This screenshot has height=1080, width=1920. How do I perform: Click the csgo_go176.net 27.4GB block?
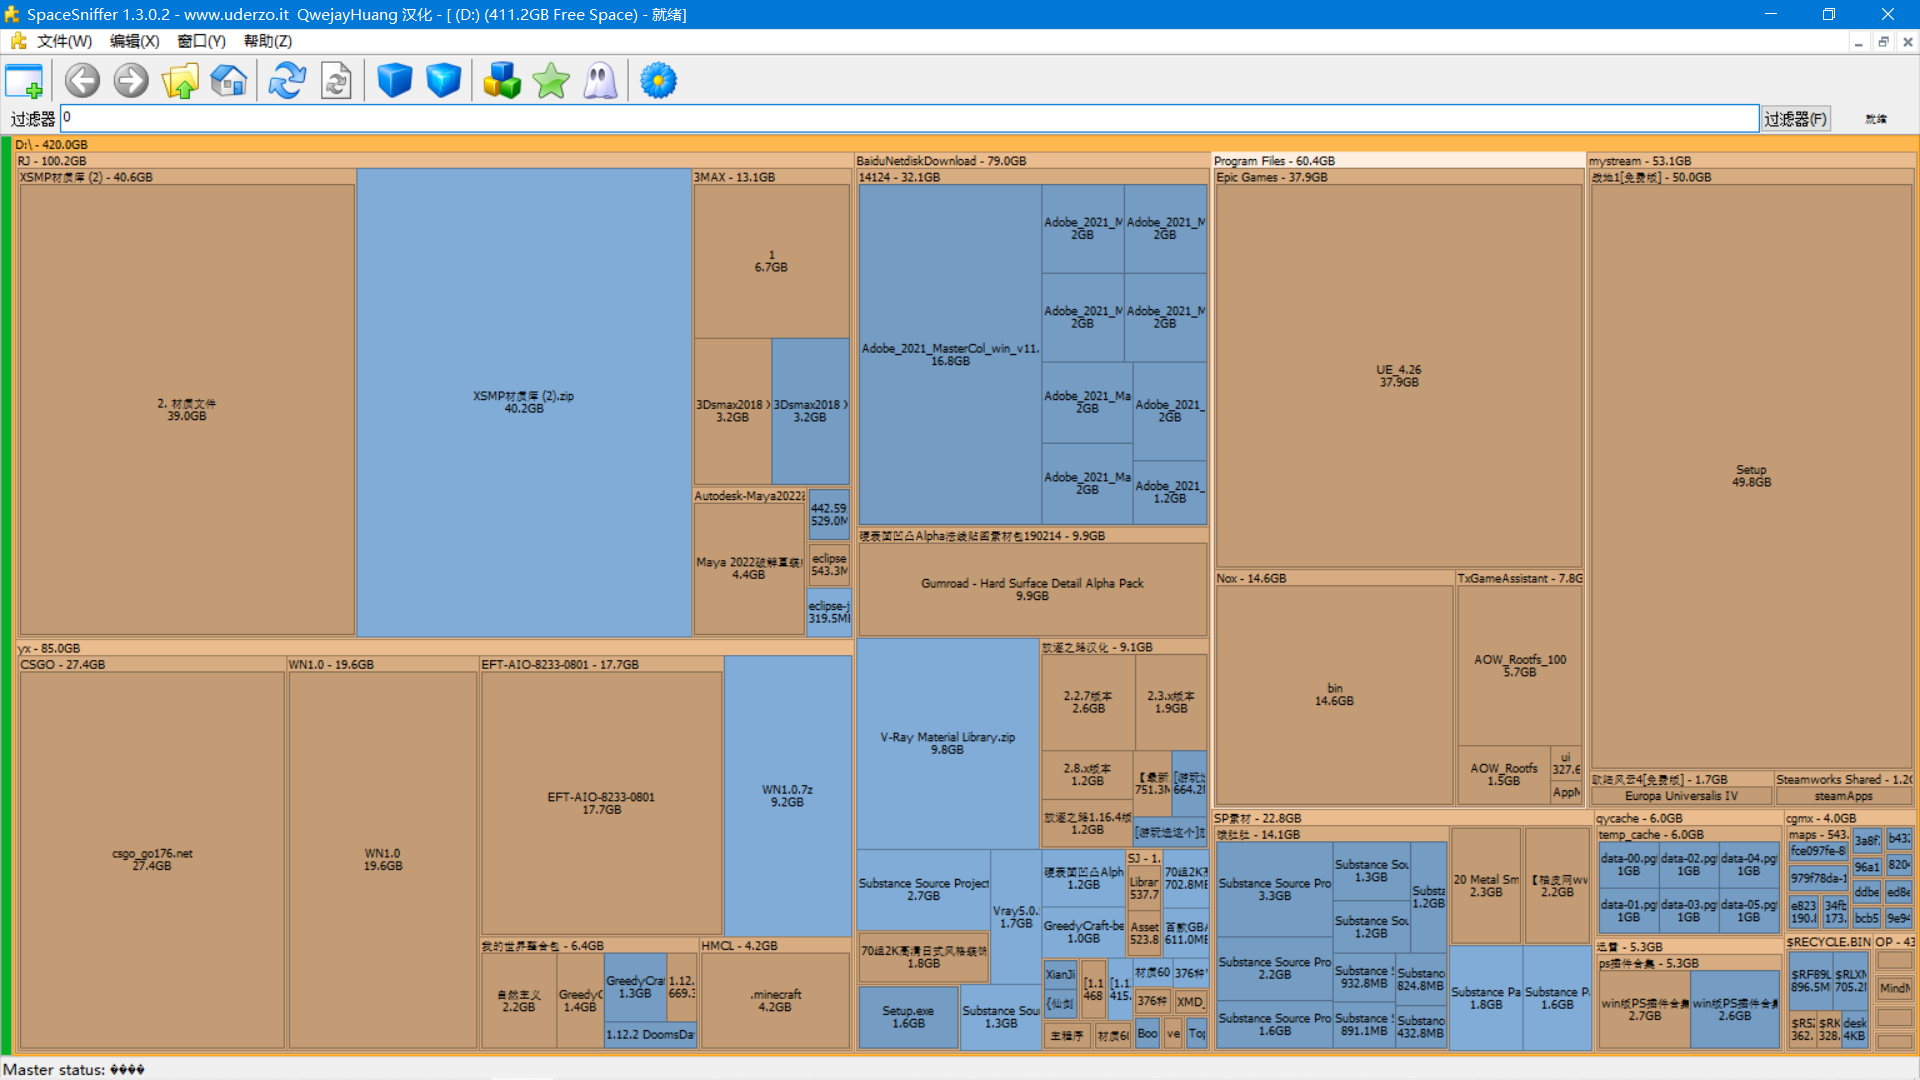[152, 860]
